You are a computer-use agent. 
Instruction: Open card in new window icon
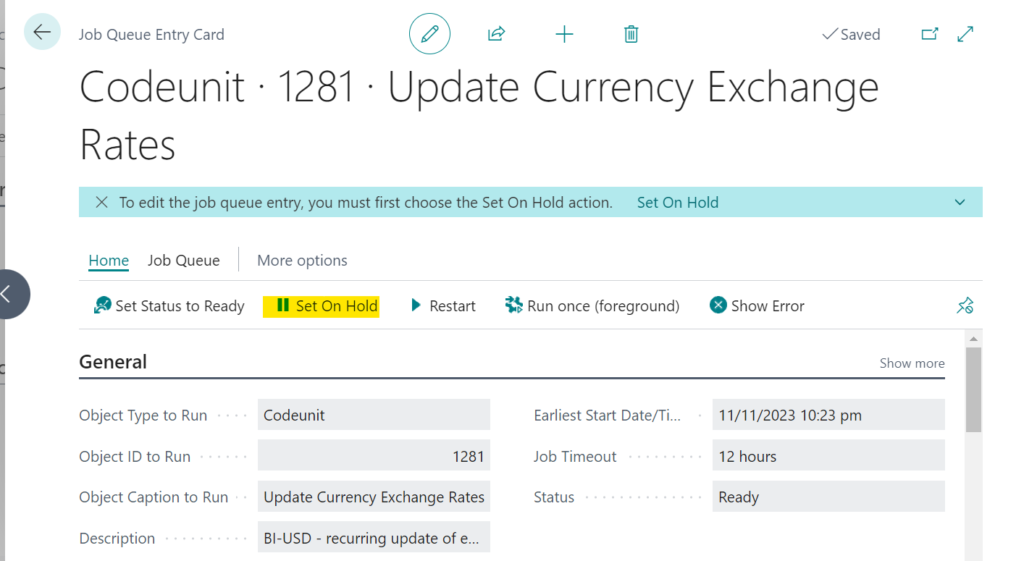929,34
